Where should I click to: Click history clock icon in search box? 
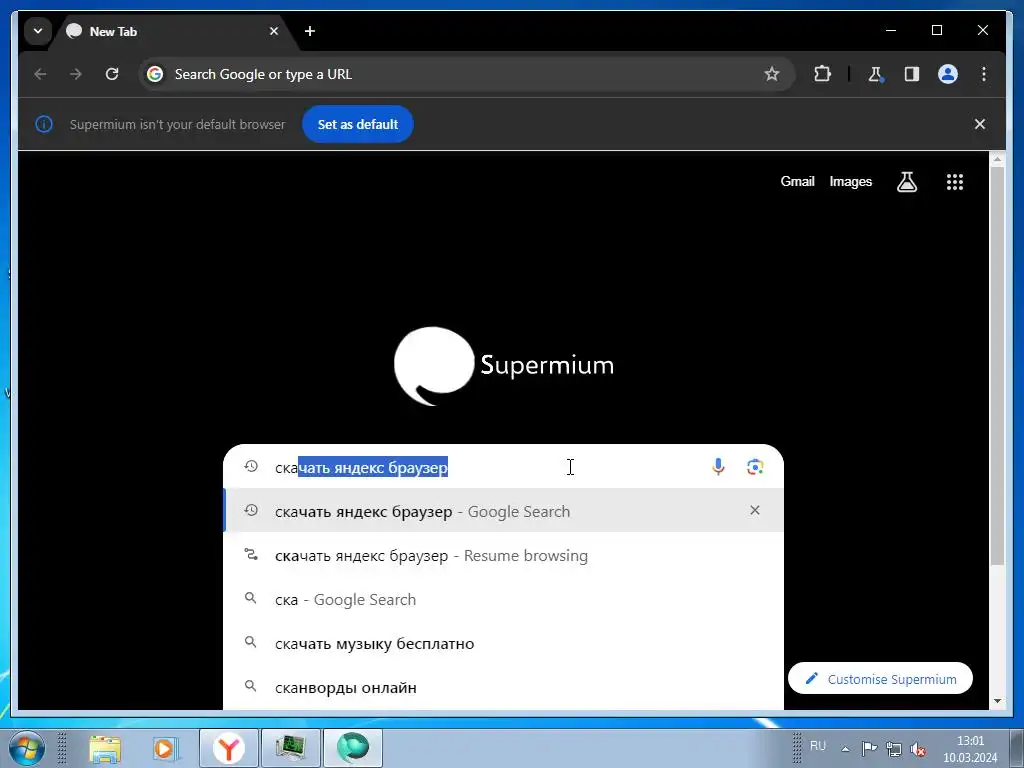(x=251, y=466)
